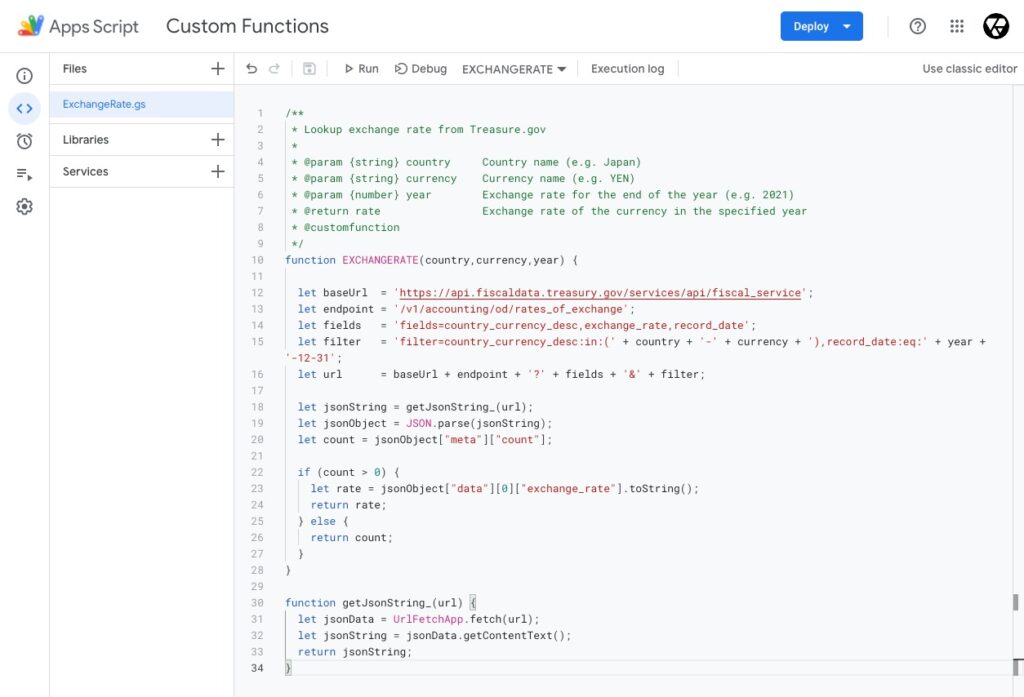Image resolution: width=1024 pixels, height=697 pixels.
Task: Open the Editor code icon in sidebar
Action: tap(24, 108)
